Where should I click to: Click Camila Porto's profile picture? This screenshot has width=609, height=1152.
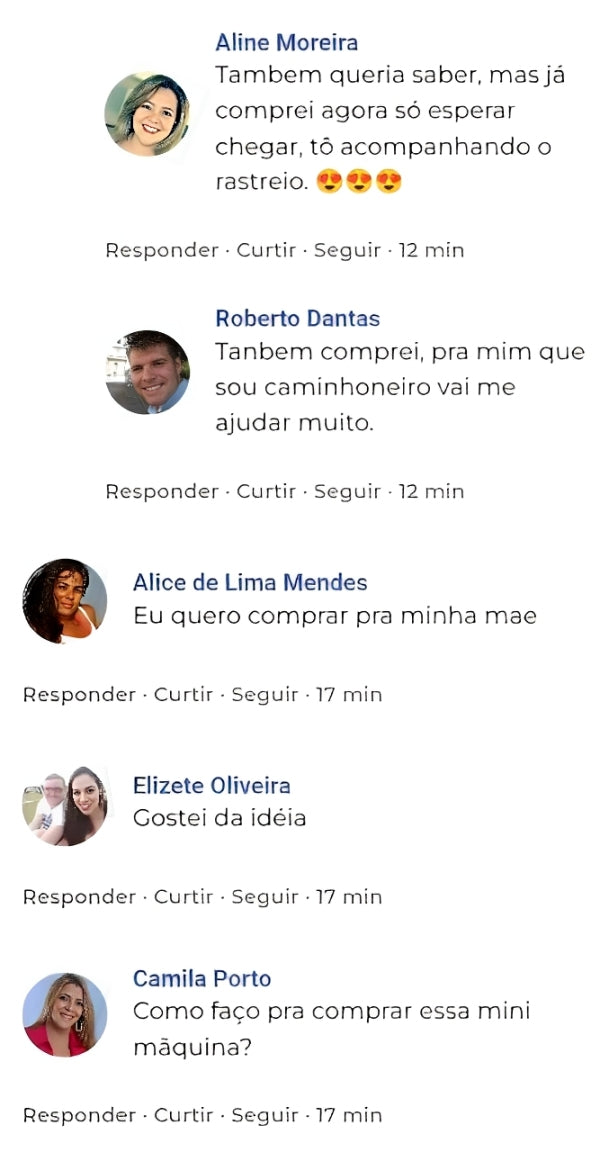[65, 1014]
